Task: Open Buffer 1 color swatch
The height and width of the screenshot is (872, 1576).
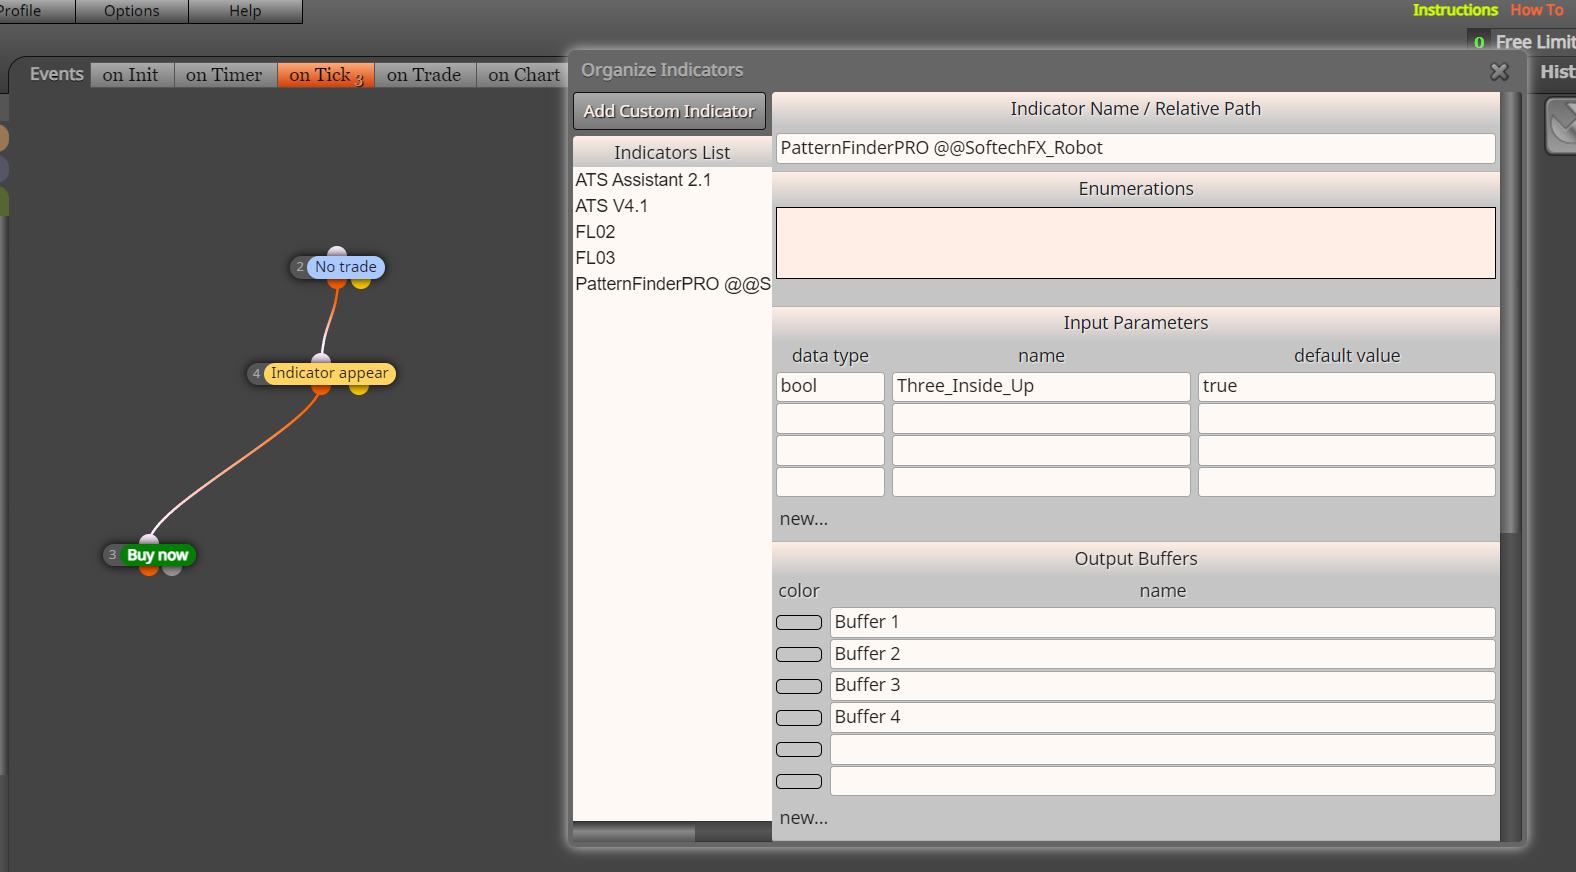Action: click(x=799, y=622)
